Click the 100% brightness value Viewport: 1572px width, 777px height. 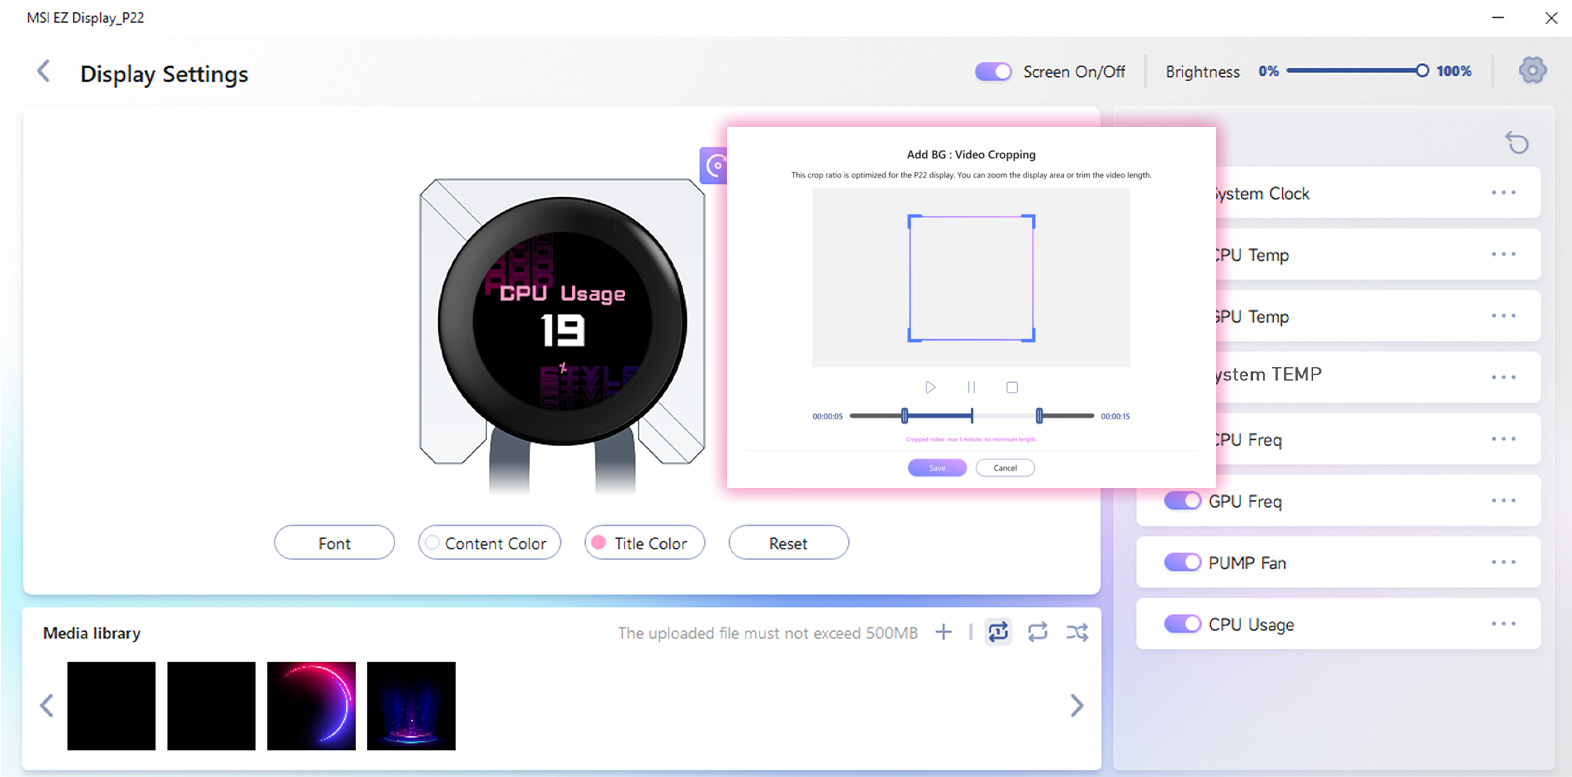tap(1454, 71)
